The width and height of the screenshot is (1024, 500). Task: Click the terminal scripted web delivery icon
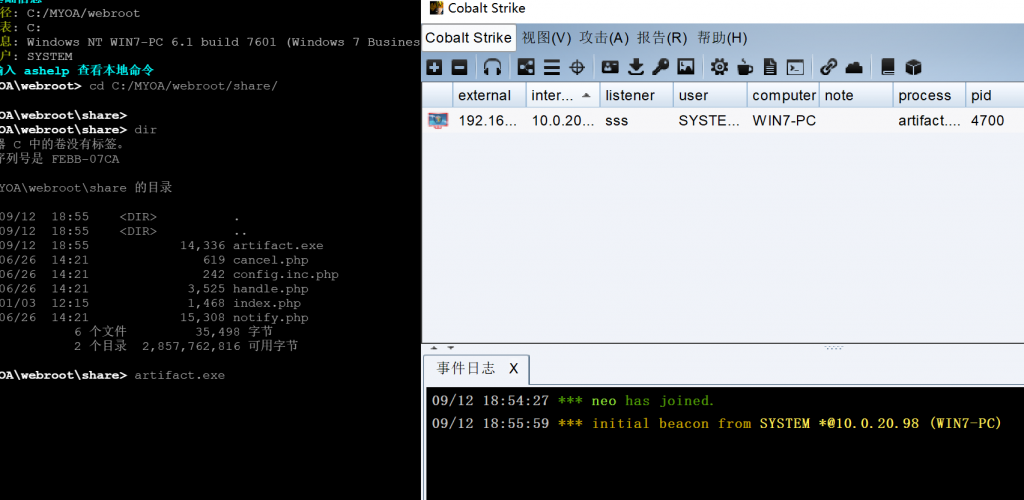[x=795, y=67]
